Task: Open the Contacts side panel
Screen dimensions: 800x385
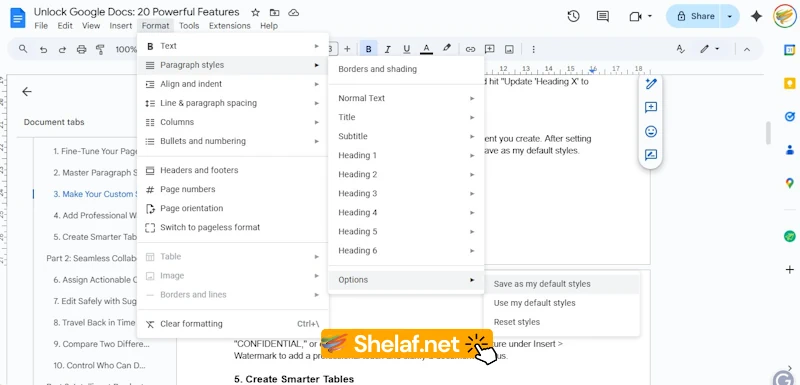Action: point(789,150)
